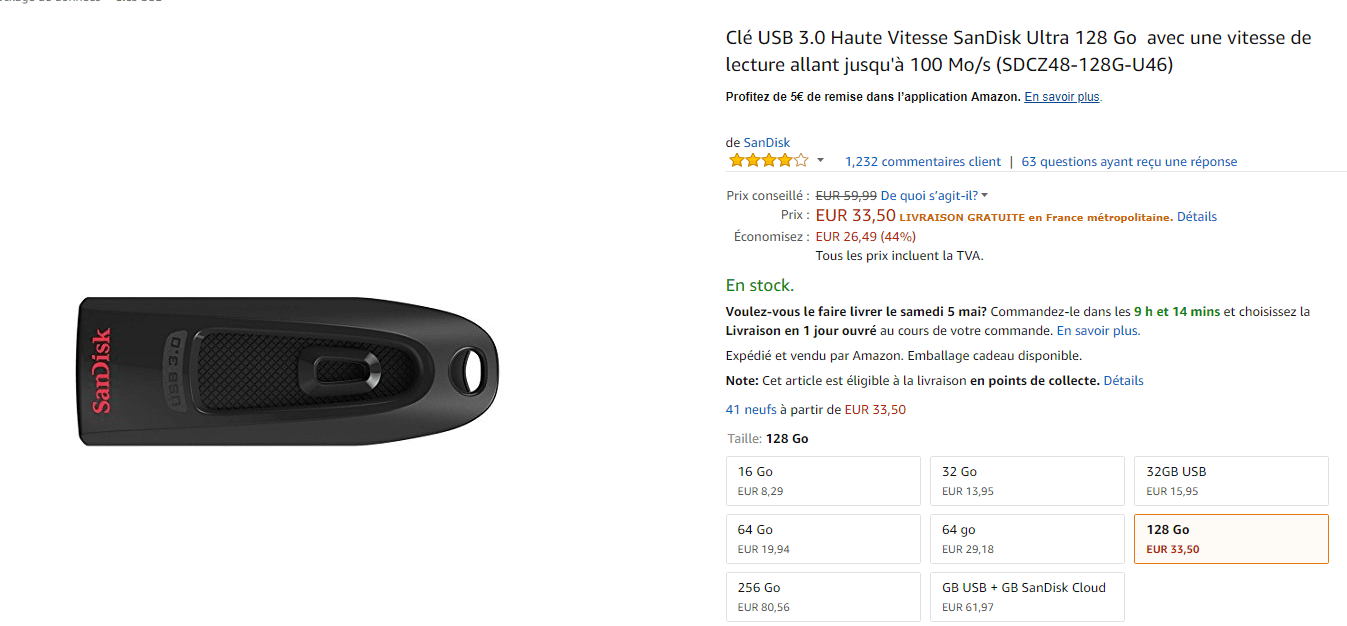Select the 32 Go size option
1347x626 pixels.
pos(1026,481)
